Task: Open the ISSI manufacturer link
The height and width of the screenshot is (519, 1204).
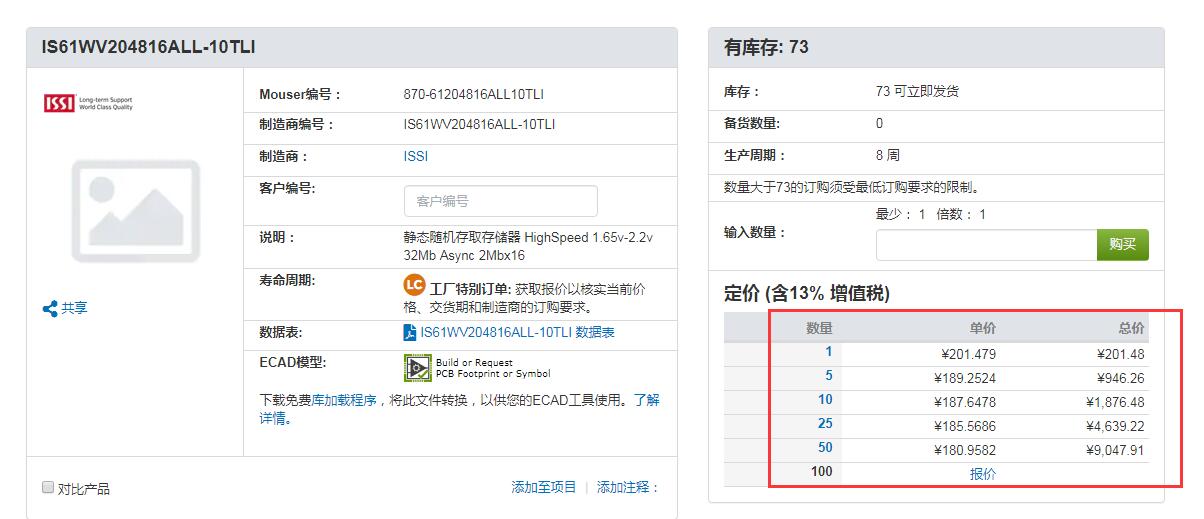Action: 416,156
